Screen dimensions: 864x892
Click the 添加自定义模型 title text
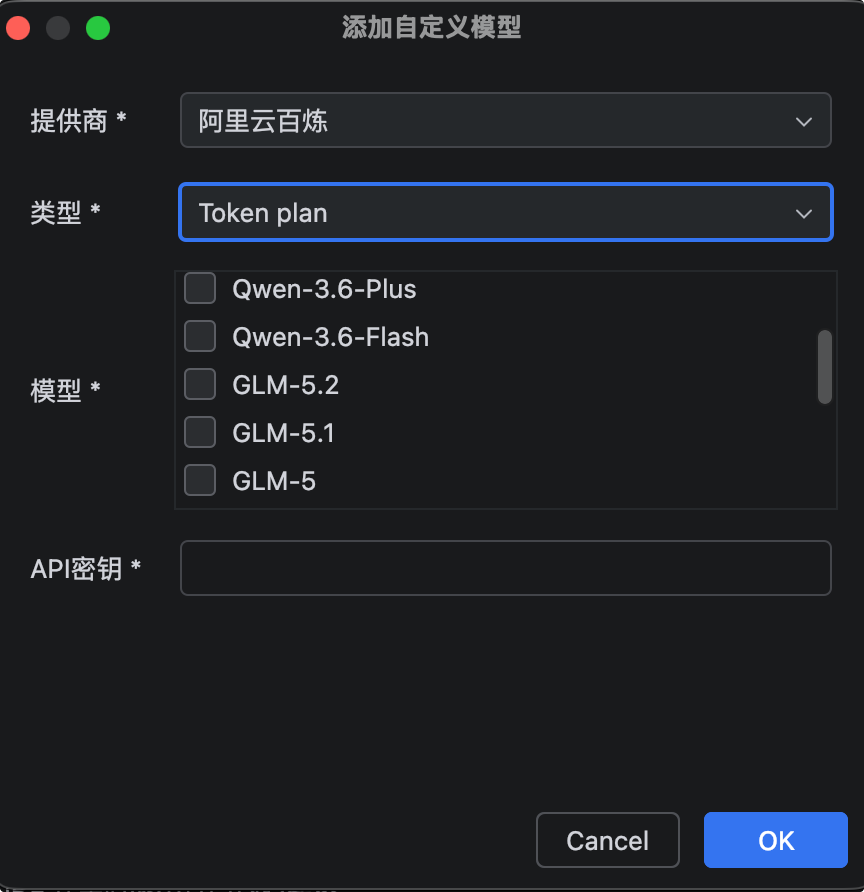(x=432, y=27)
